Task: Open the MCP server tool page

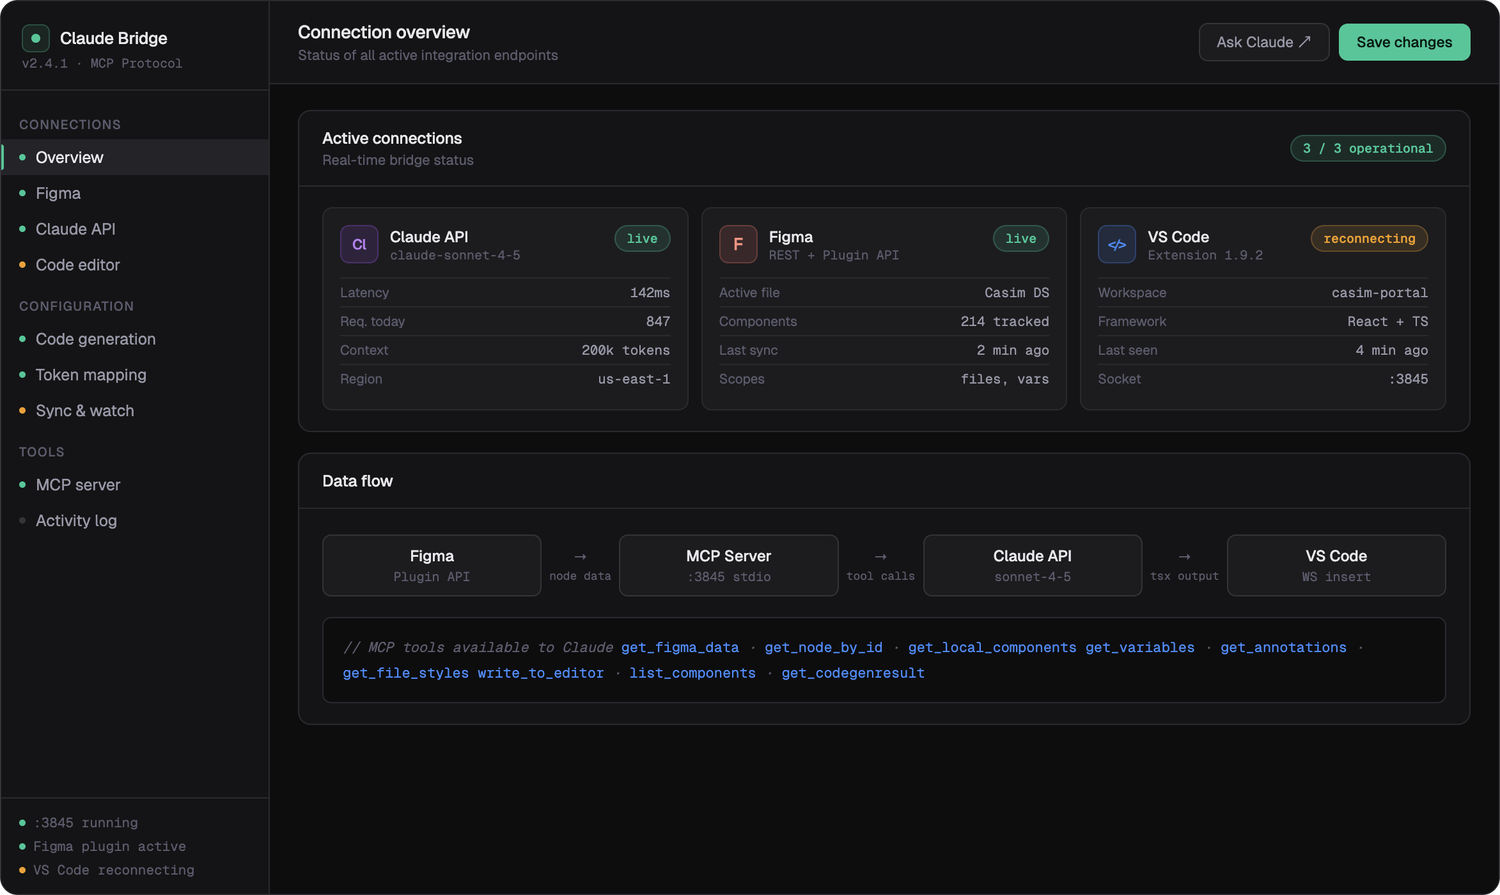Action: pos(135,485)
